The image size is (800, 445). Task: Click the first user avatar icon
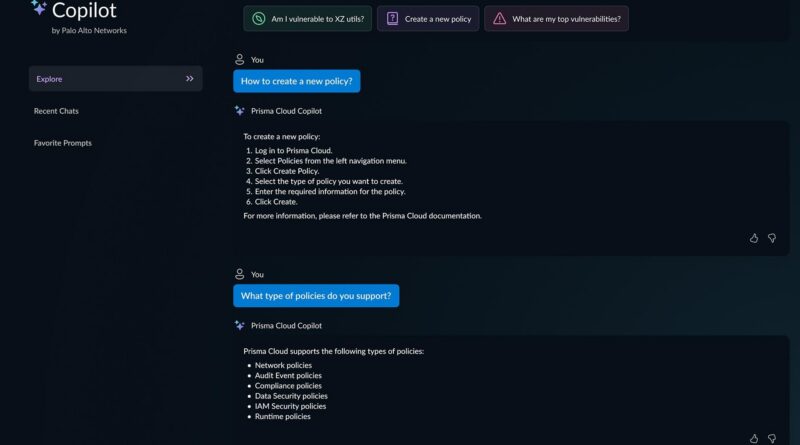coord(240,60)
